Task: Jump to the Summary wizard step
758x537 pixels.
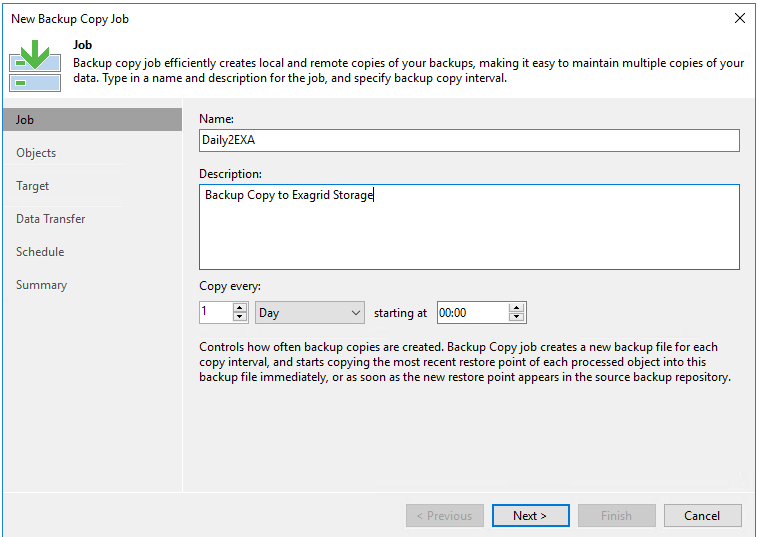Action: (41, 285)
